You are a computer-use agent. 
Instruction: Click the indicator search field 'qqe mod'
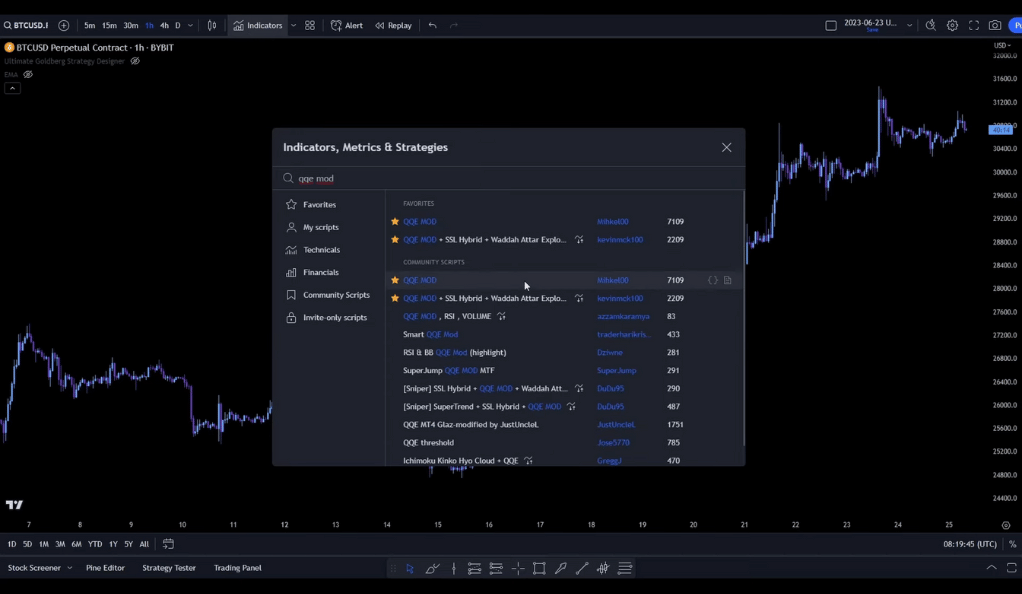point(508,178)
